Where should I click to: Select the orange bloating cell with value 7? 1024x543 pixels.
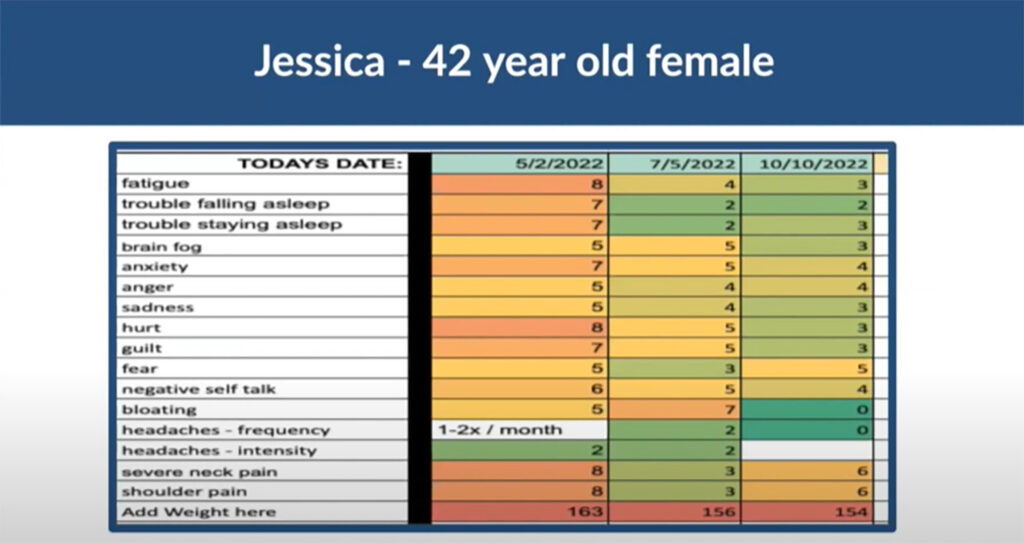[x=675, y=409]
